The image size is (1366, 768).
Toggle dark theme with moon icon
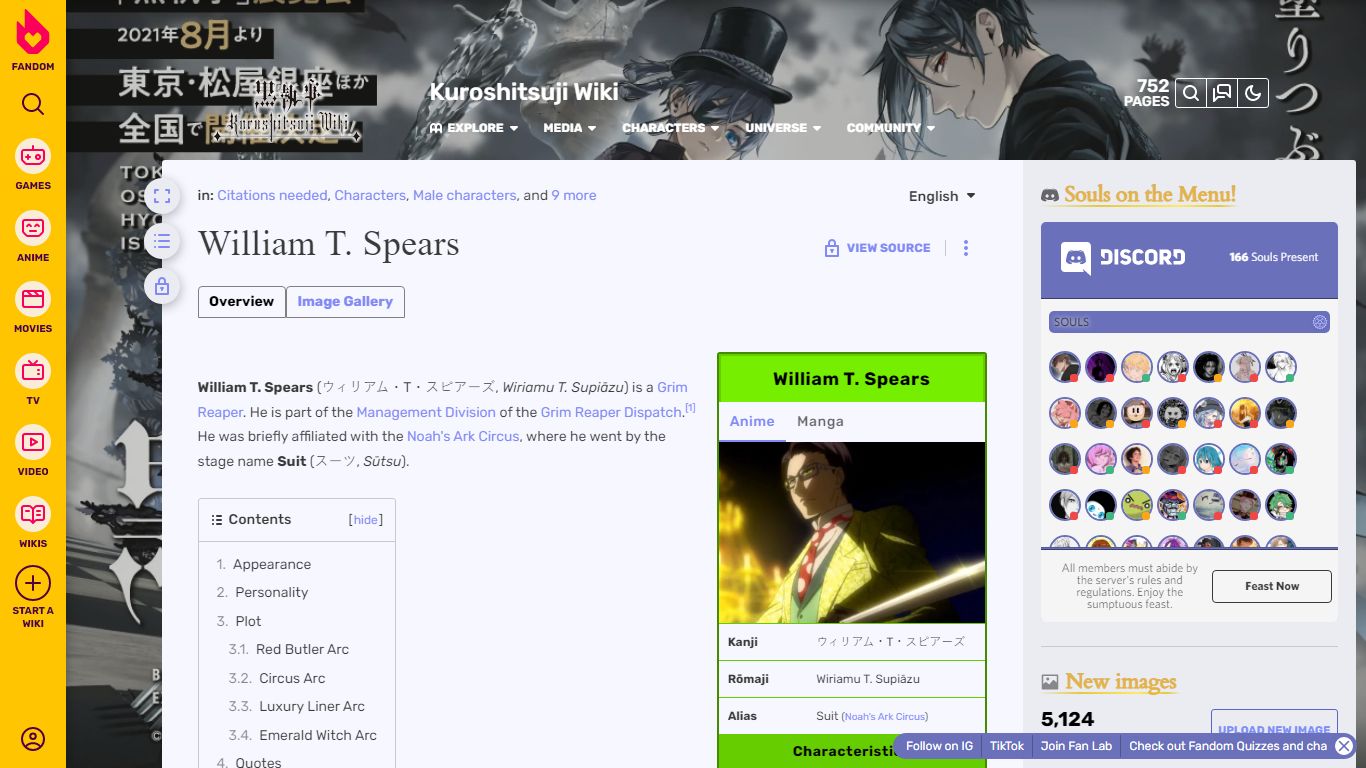(x=1252, y=93)
